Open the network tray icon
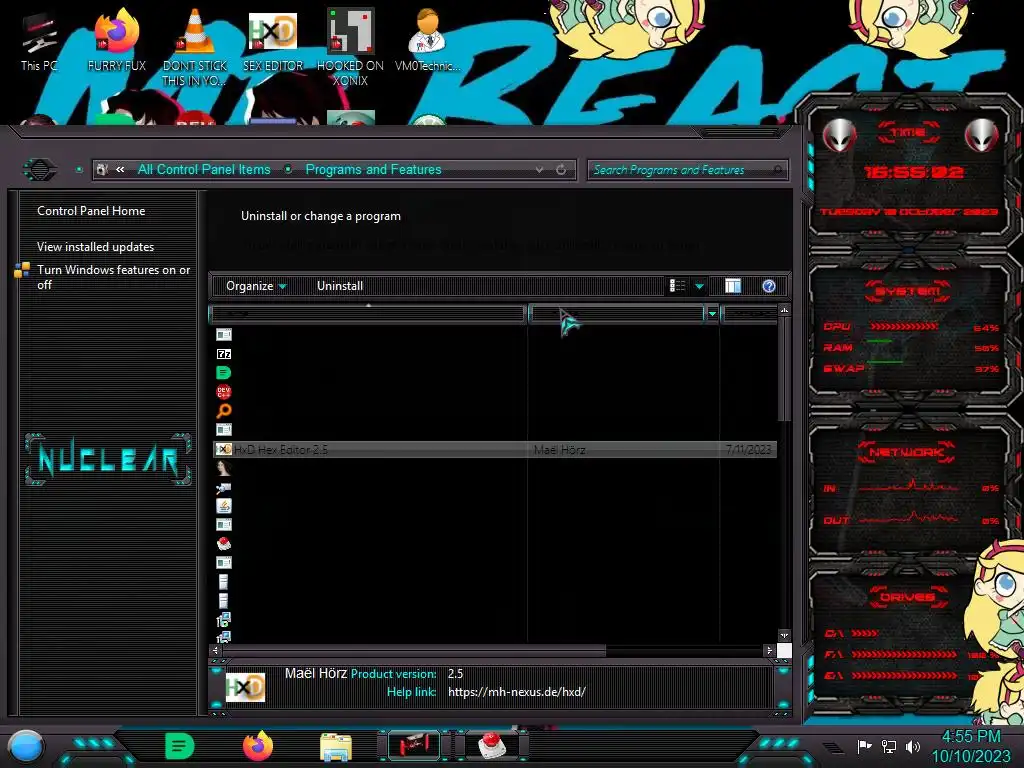Screen dimensions: 1024x768 tap(889, 746)
